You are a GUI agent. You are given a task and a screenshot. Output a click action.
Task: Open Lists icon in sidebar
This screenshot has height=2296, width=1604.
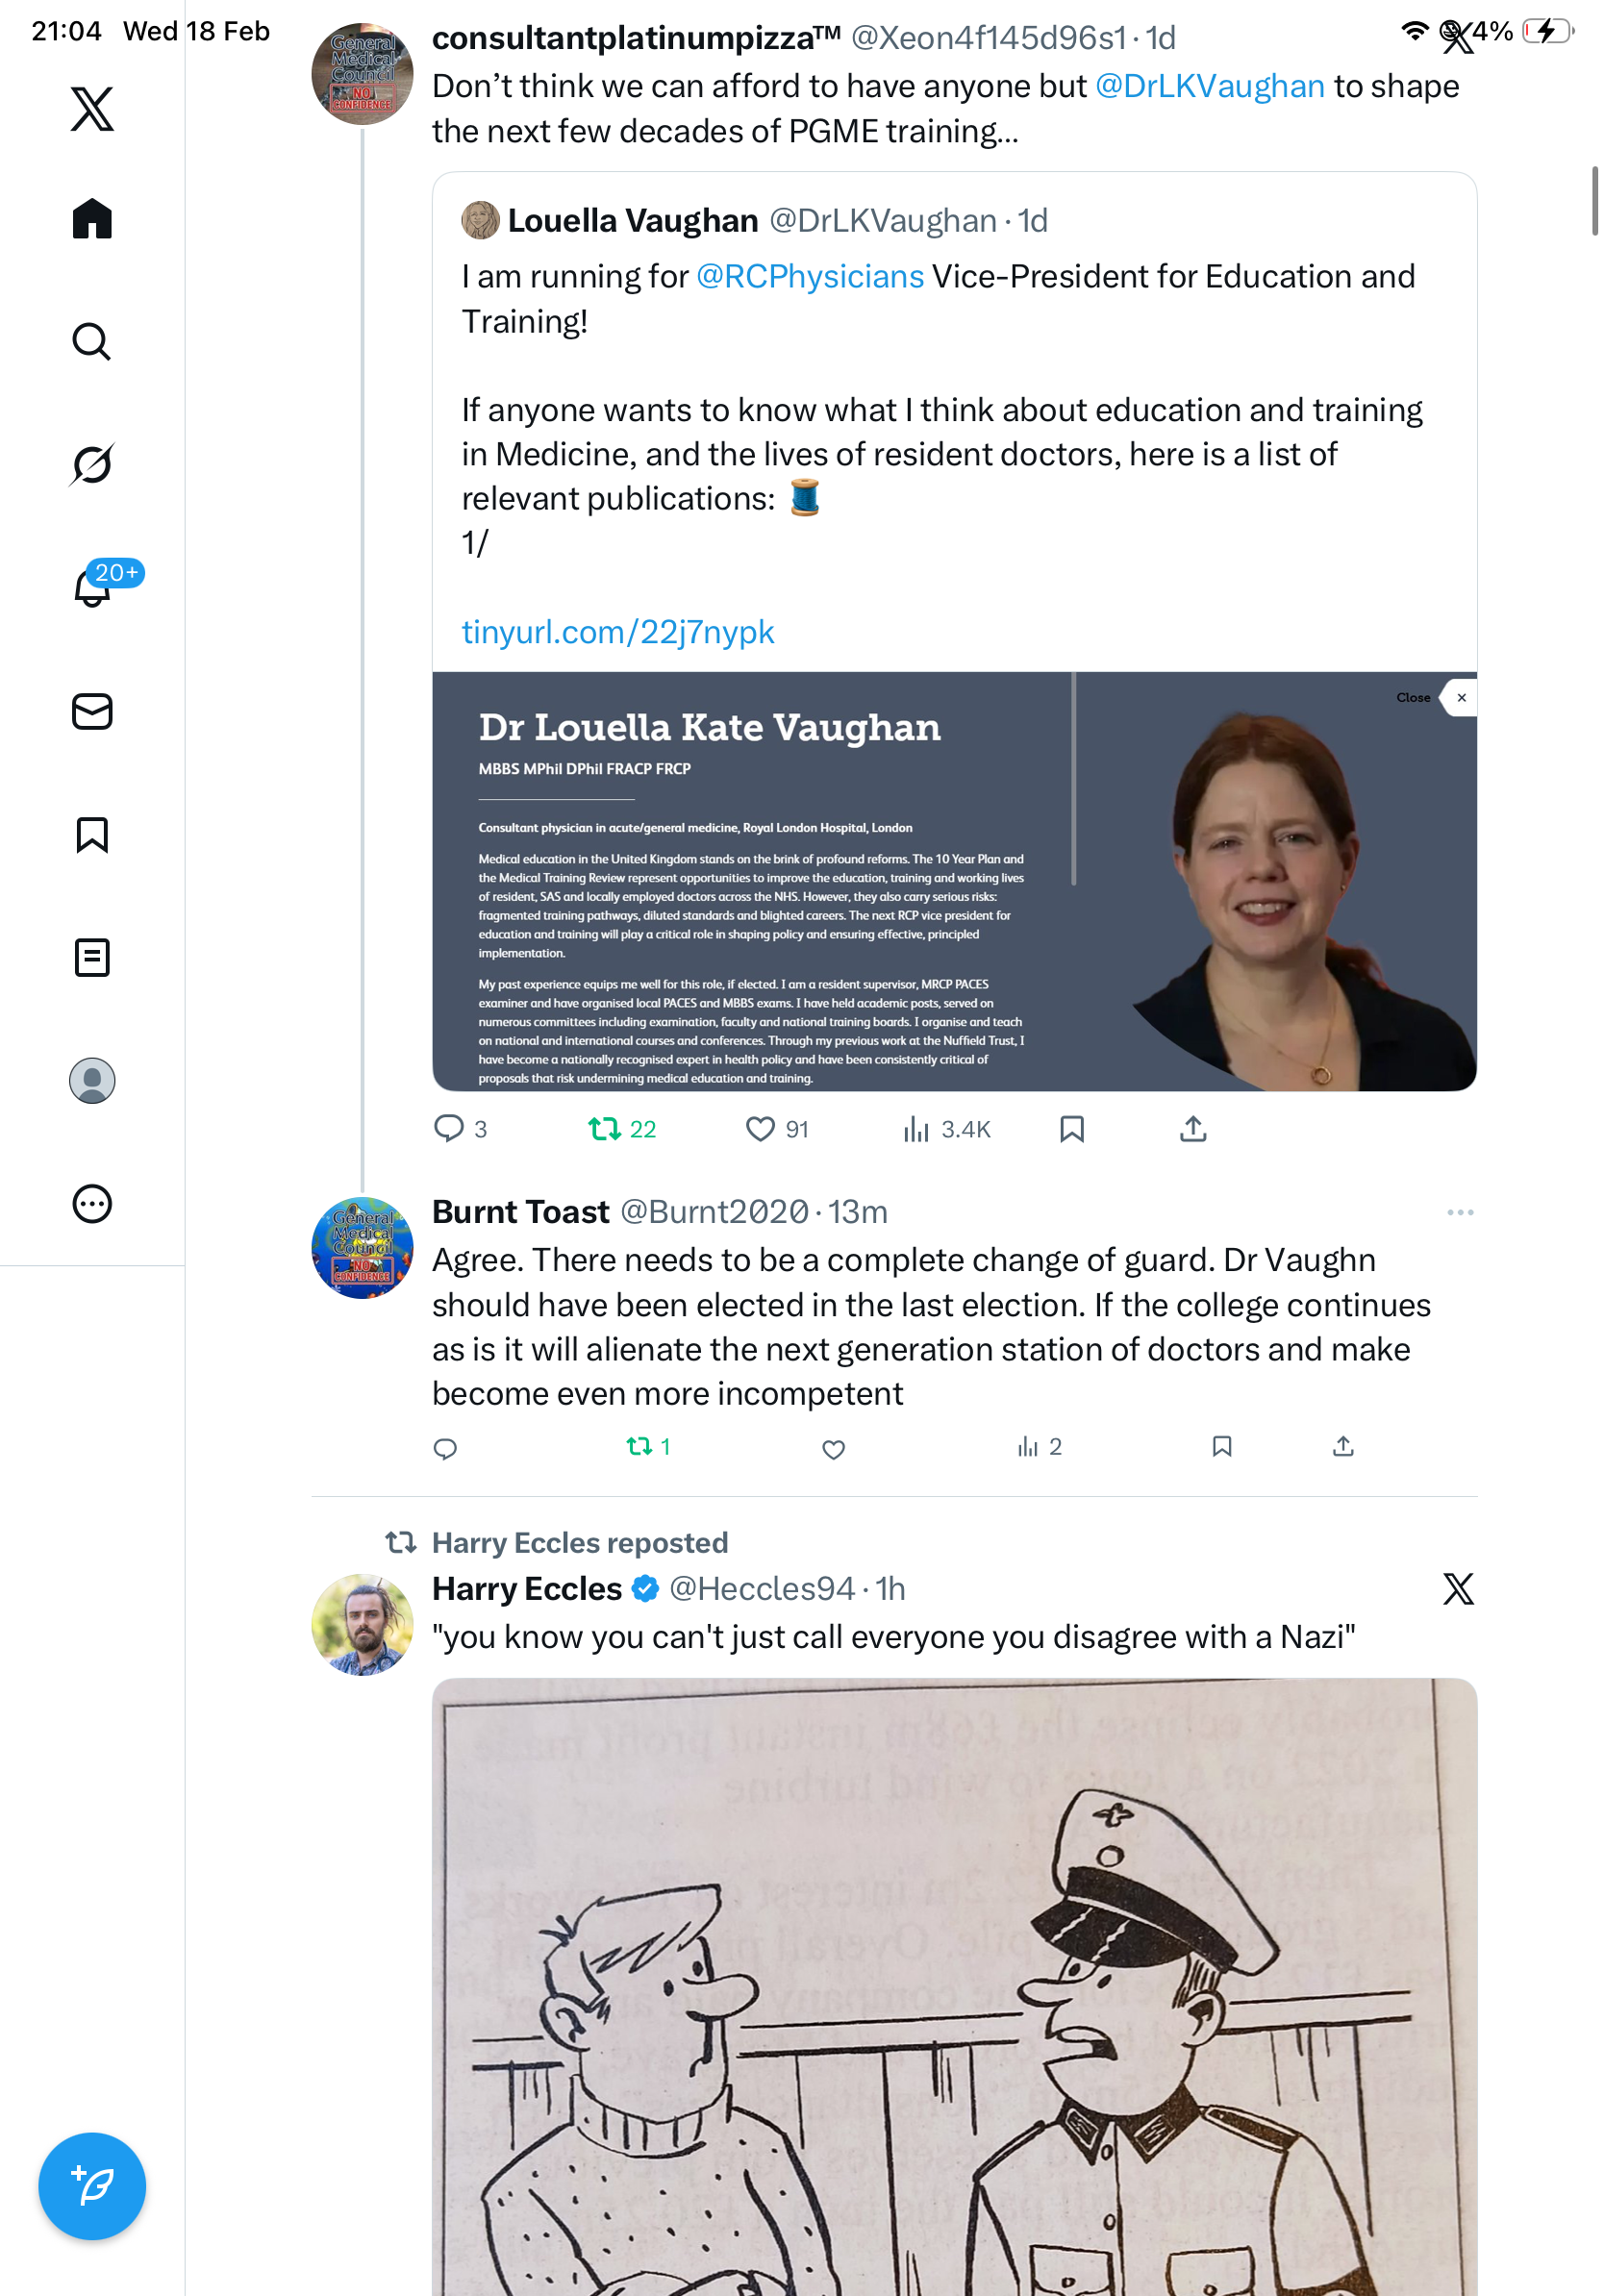(x=92, y=957)
